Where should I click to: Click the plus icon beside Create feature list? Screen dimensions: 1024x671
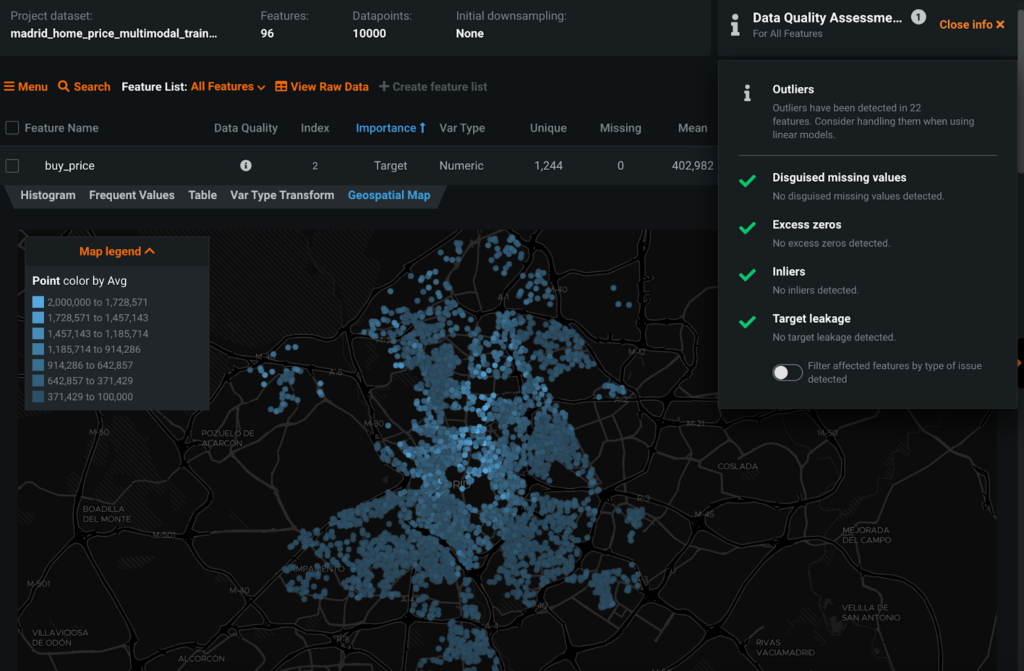click(x=384, y=86)
